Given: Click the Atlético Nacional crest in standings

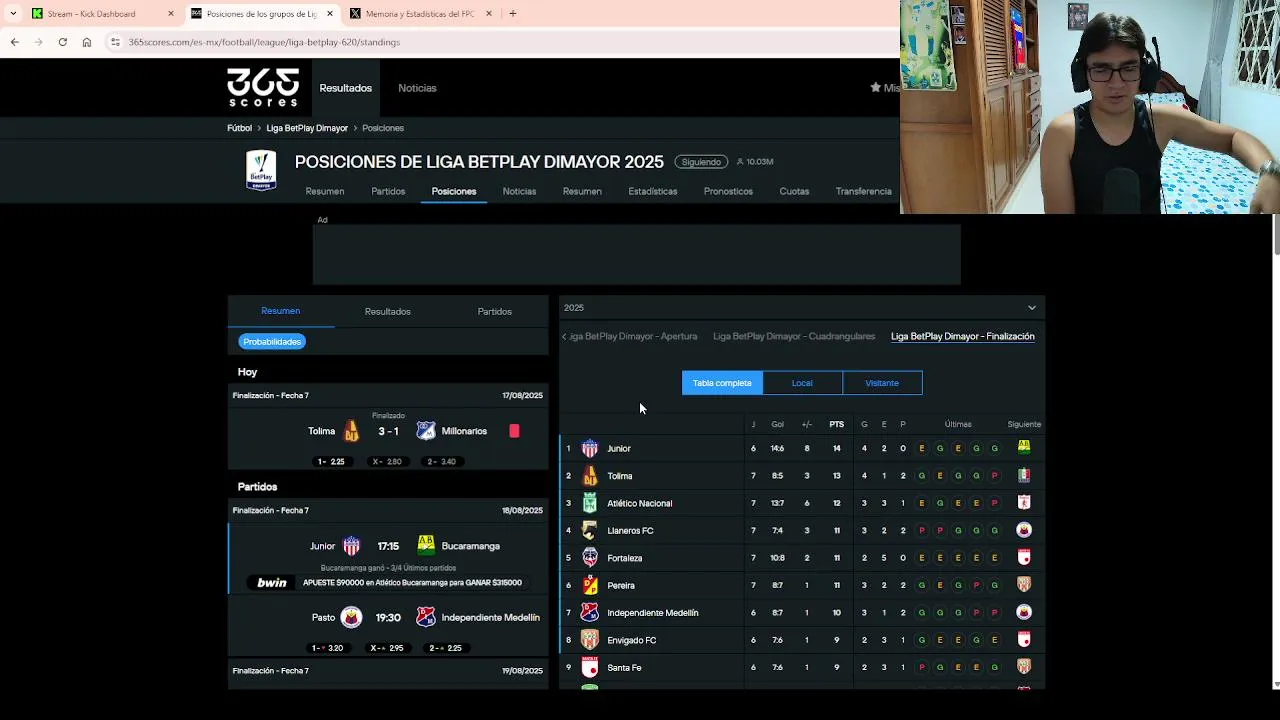Looking at the screenshot, I should [590, 503].
